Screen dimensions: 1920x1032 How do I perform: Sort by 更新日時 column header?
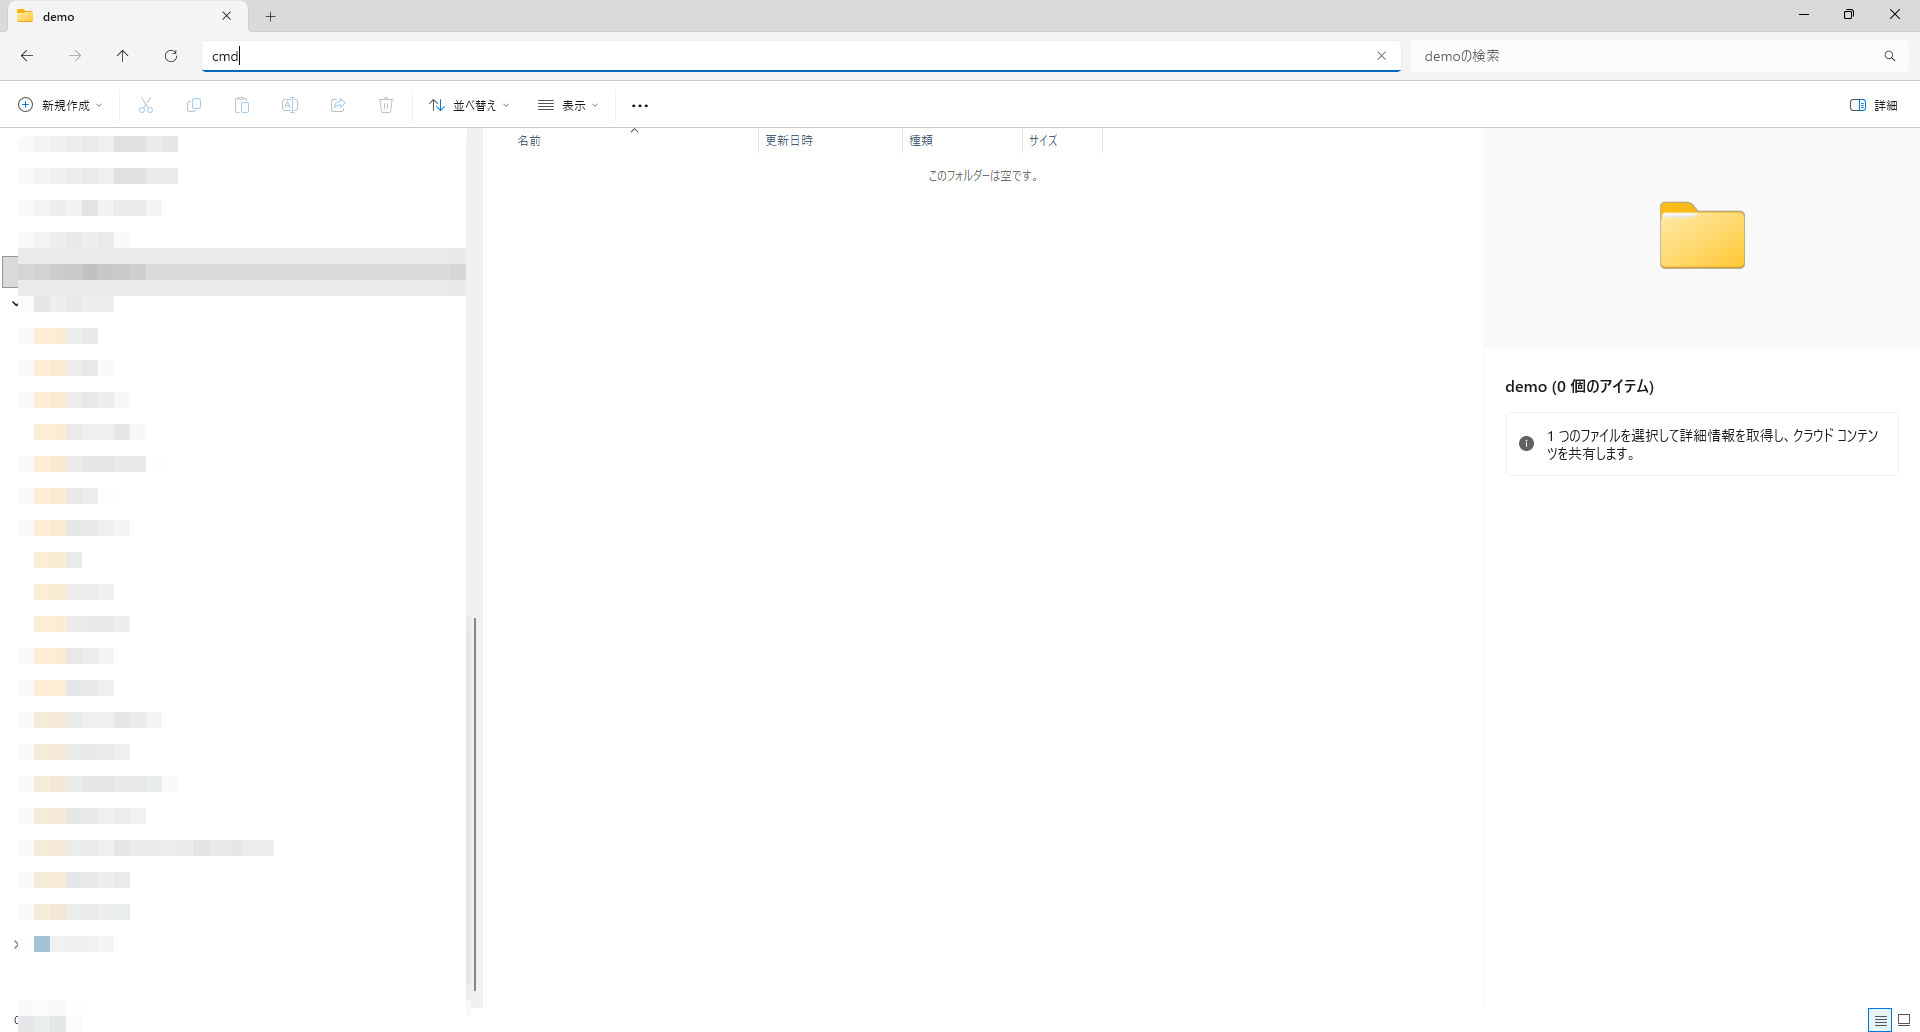[830, 140]
